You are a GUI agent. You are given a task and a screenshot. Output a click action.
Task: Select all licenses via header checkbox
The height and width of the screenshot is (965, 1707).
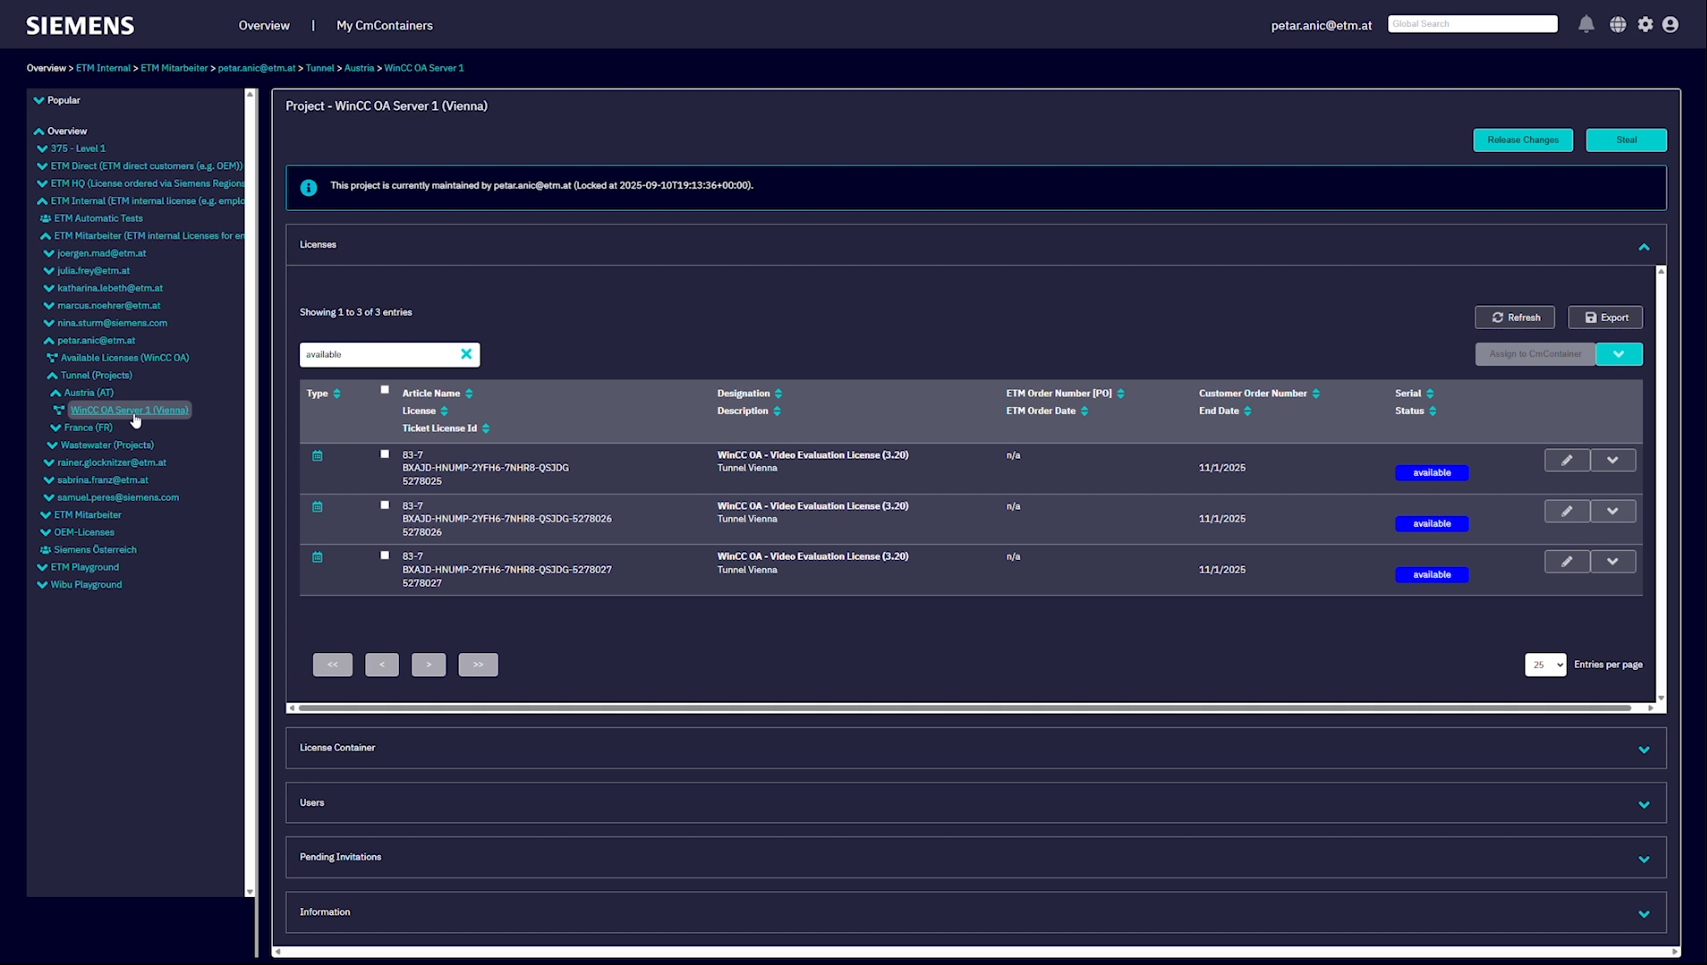(x=385, y=390)
